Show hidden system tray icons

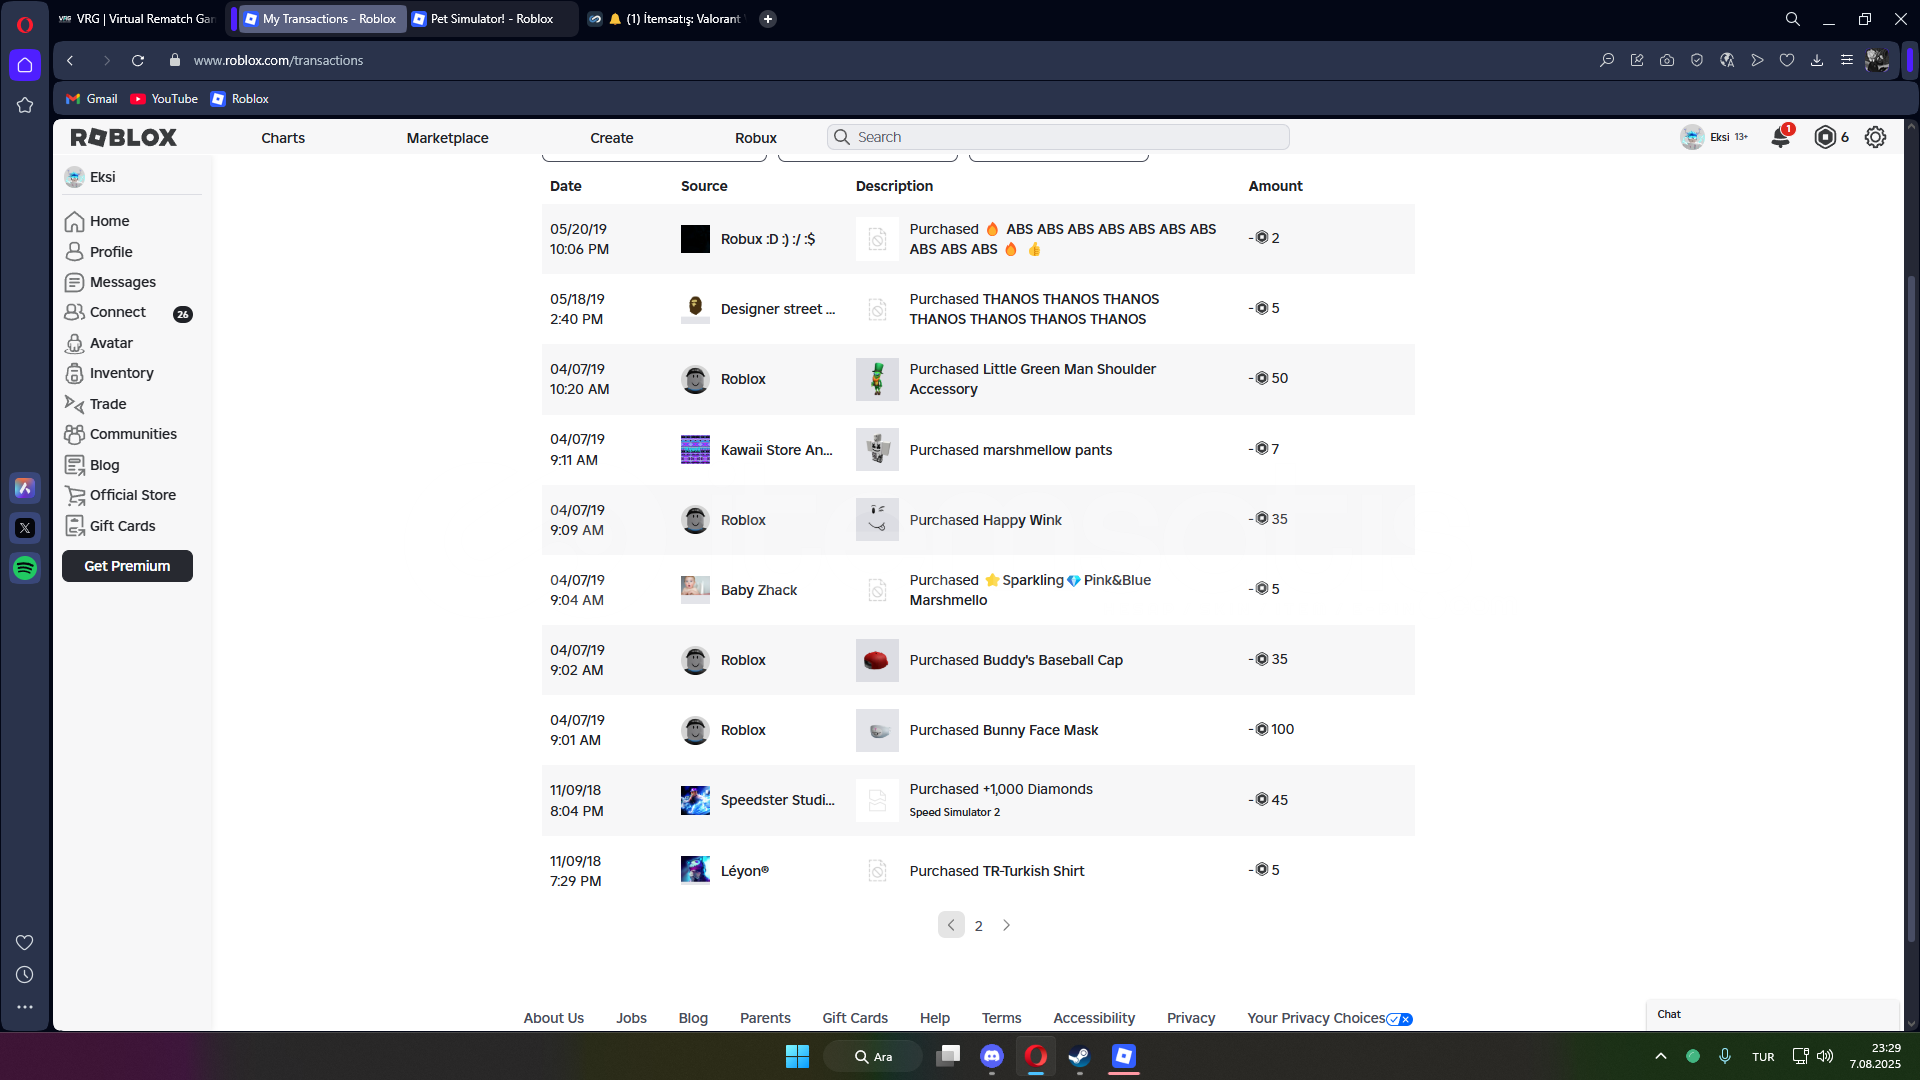pos(1661,1056)
